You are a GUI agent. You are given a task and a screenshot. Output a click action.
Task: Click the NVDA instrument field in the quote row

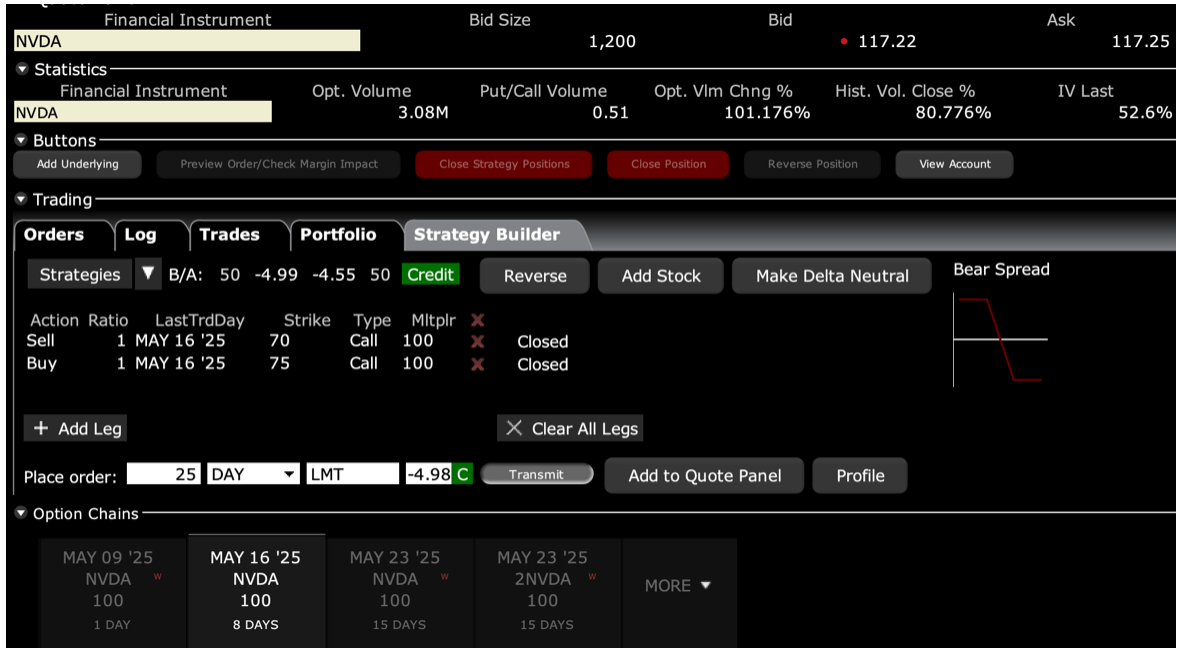tap(187, 41)
